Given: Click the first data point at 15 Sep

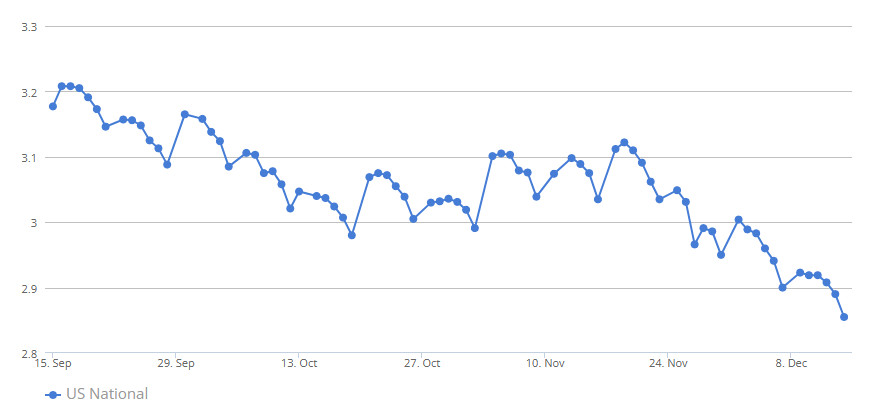Looking at the screenshot, I should point(53,106).
